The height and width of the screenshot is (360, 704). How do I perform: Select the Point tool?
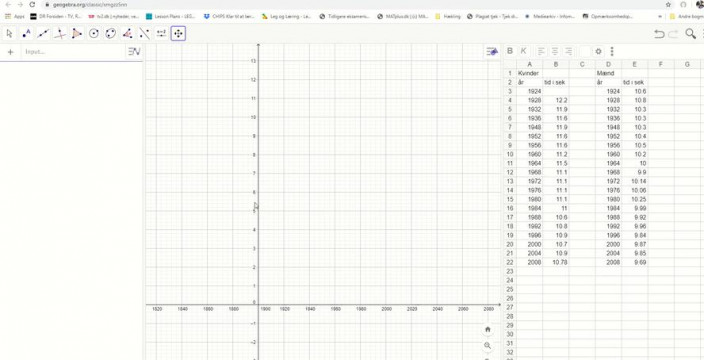tap(26, 34)
